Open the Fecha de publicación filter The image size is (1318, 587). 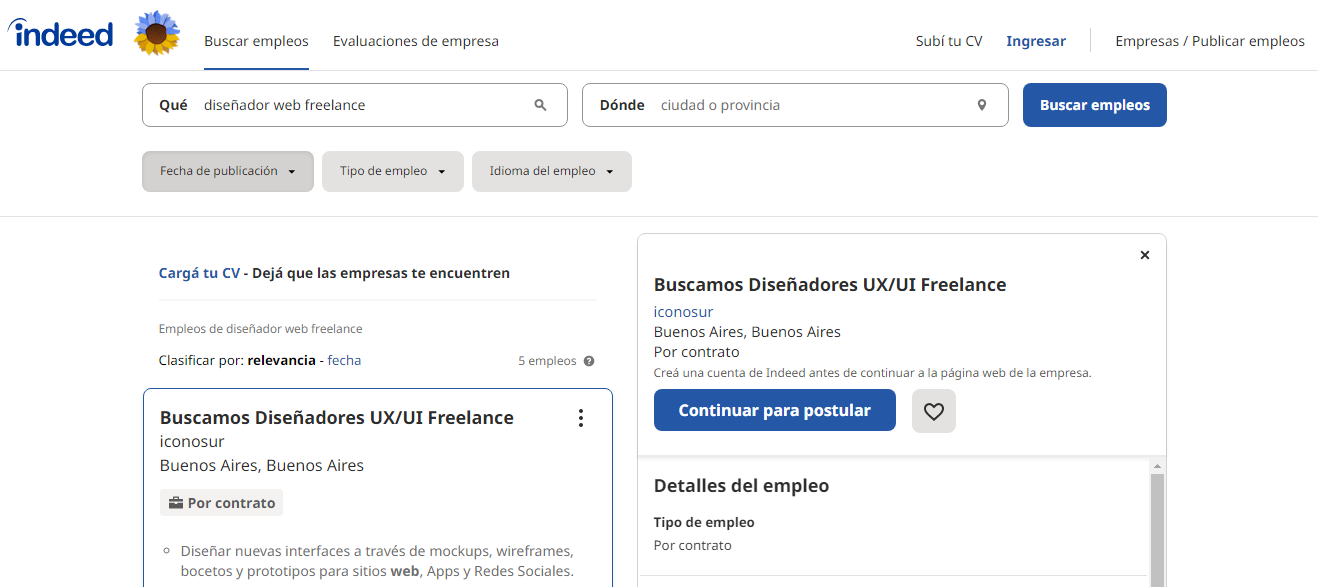click(227, 171)
